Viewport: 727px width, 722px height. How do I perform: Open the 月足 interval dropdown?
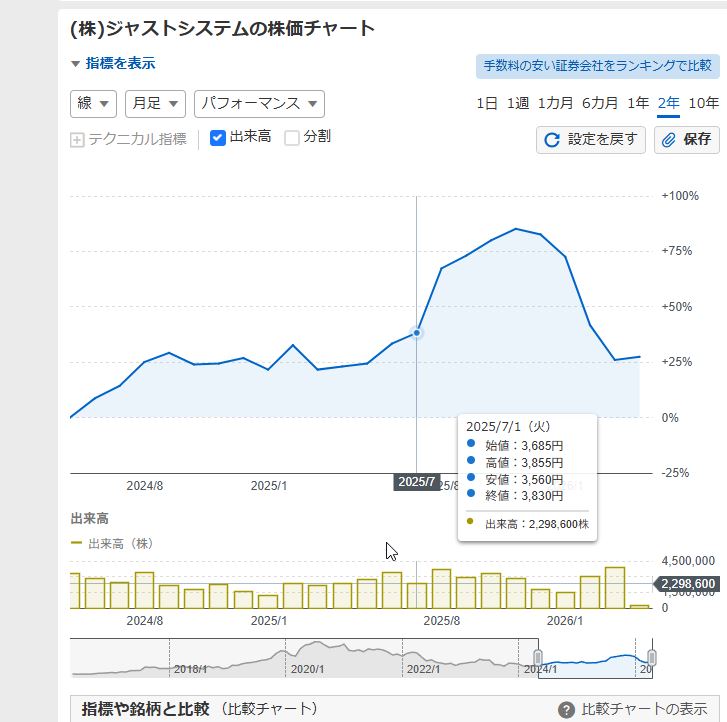click(155, 103)
